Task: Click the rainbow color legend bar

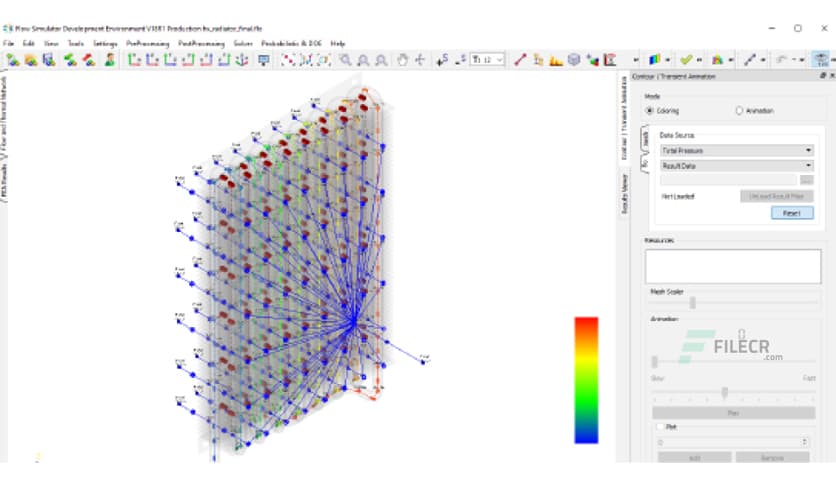Action: coord(586,380)
